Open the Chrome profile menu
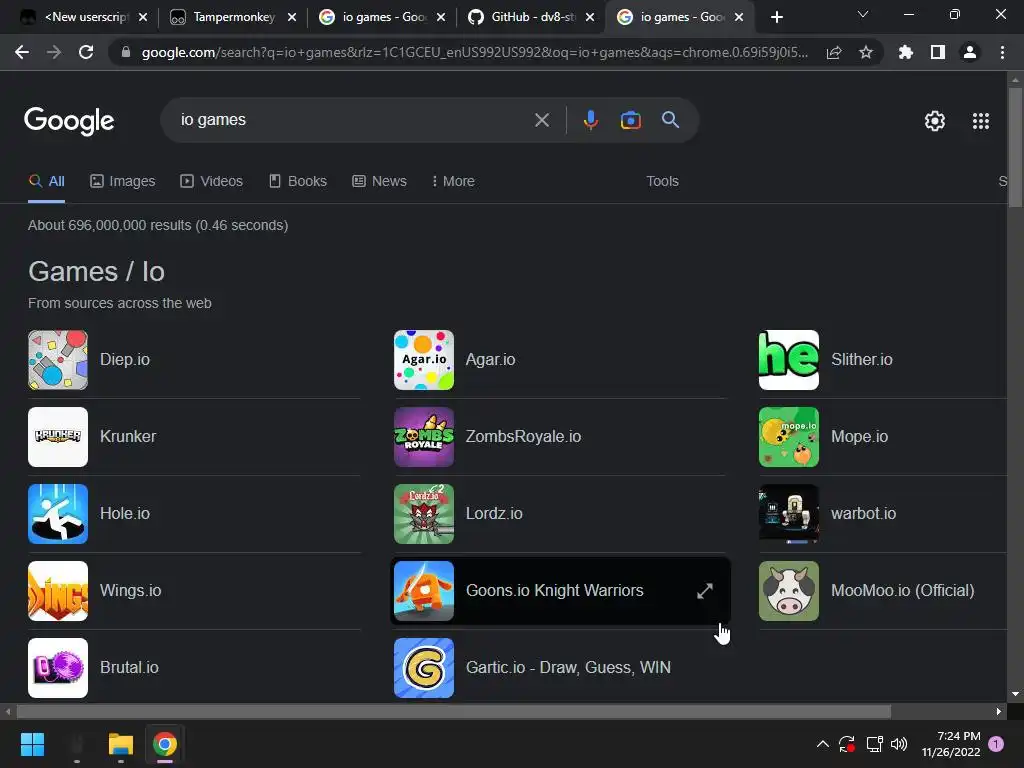This screenshot has height=768, width=1024. coord(970,52)
